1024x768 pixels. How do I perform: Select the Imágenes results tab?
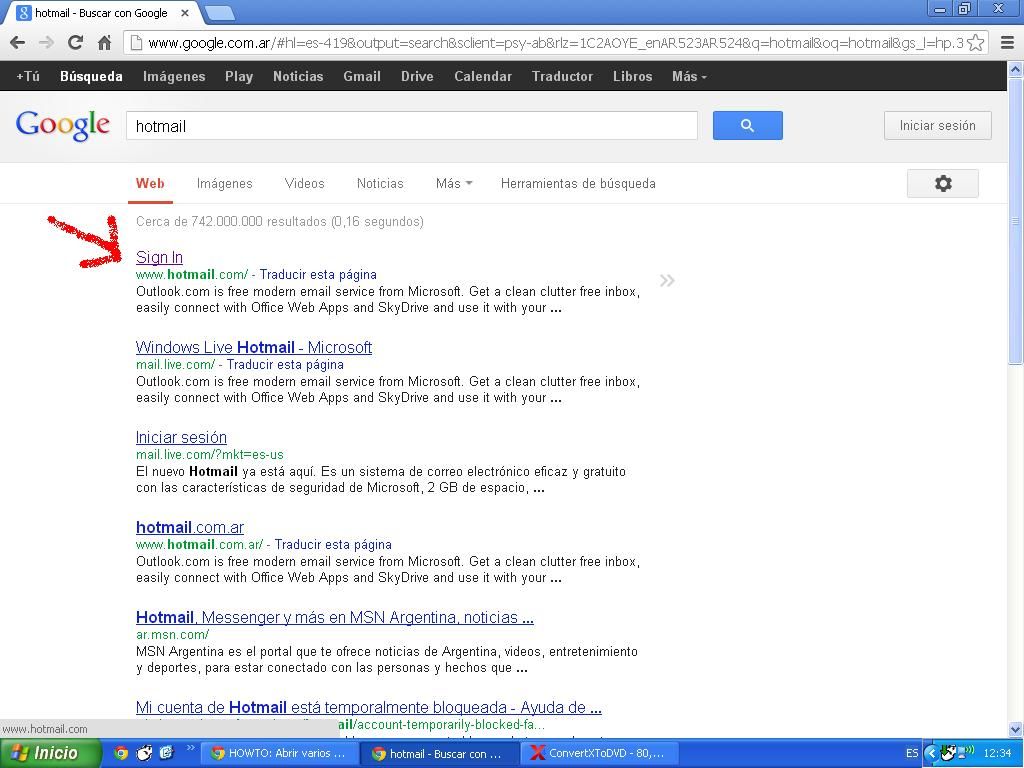[225, 184]
